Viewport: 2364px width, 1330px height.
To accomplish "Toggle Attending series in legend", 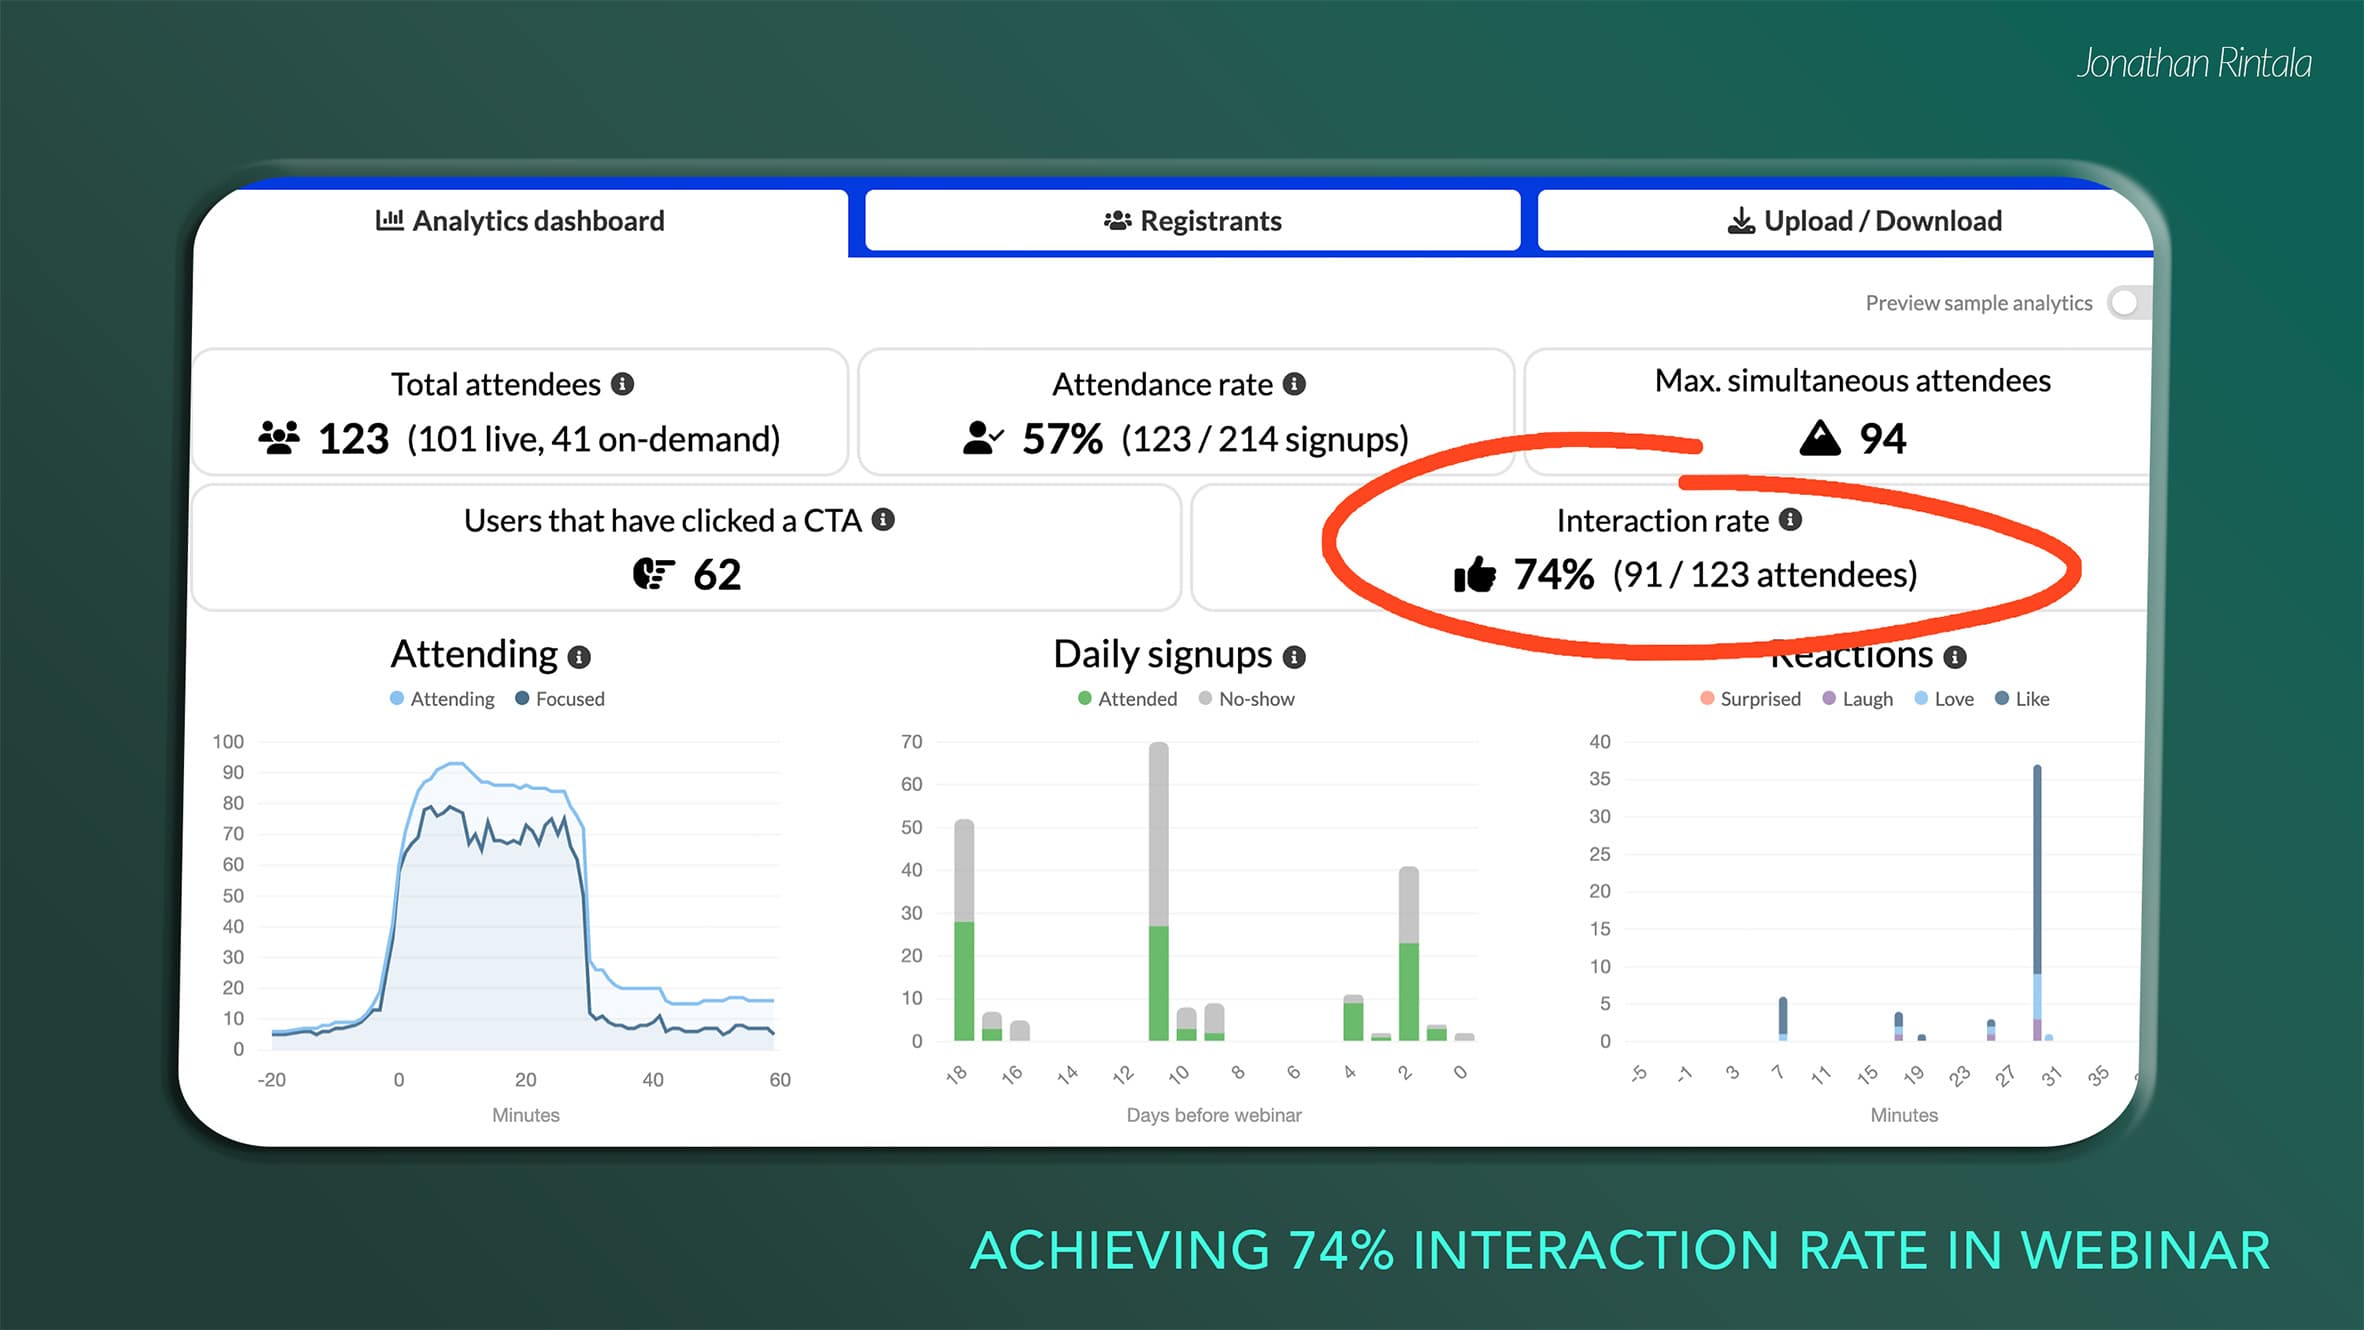I will click(x=442, y=699).
